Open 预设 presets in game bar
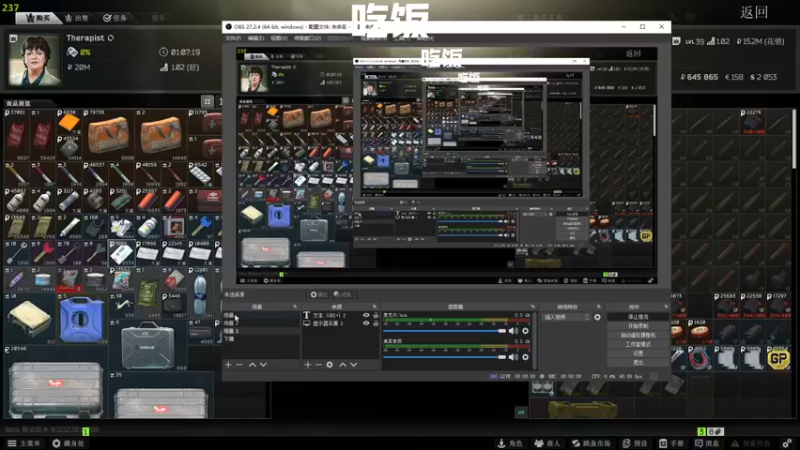This screenshot has height=450, width=800. (635, 443)
